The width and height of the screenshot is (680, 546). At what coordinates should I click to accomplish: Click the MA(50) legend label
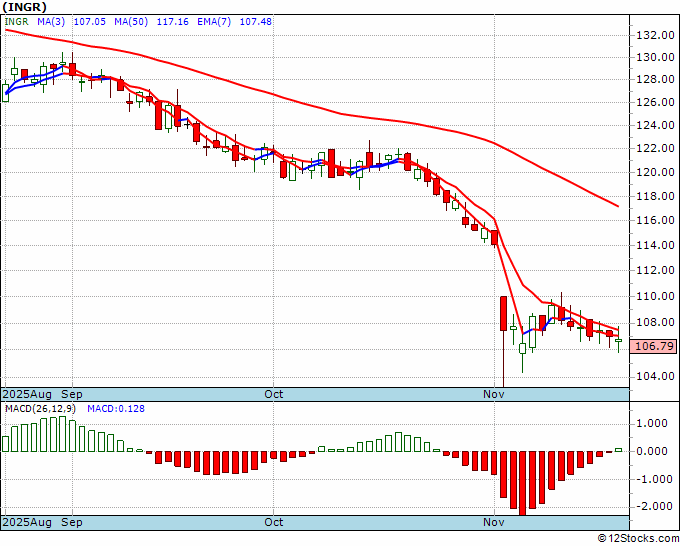click(131, 21)
